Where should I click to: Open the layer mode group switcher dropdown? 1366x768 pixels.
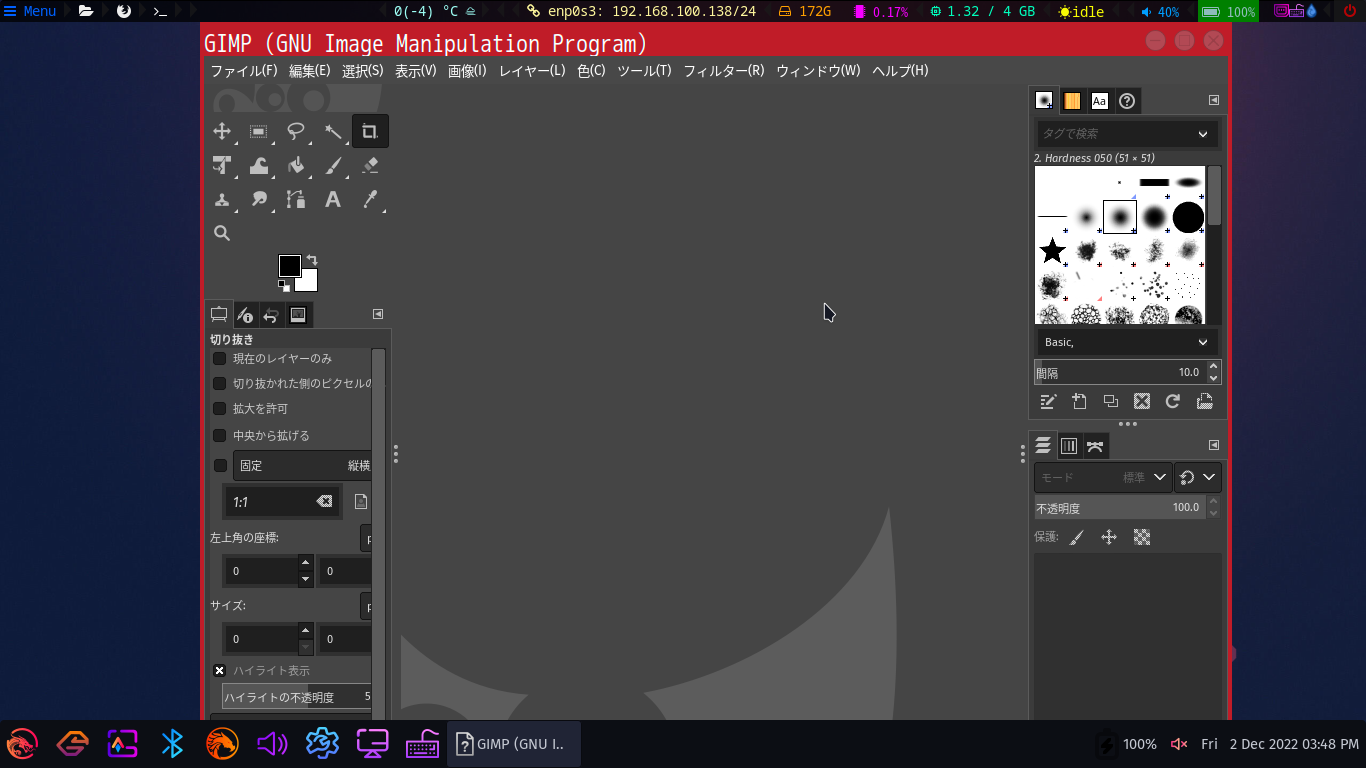tap(1198, 477)
